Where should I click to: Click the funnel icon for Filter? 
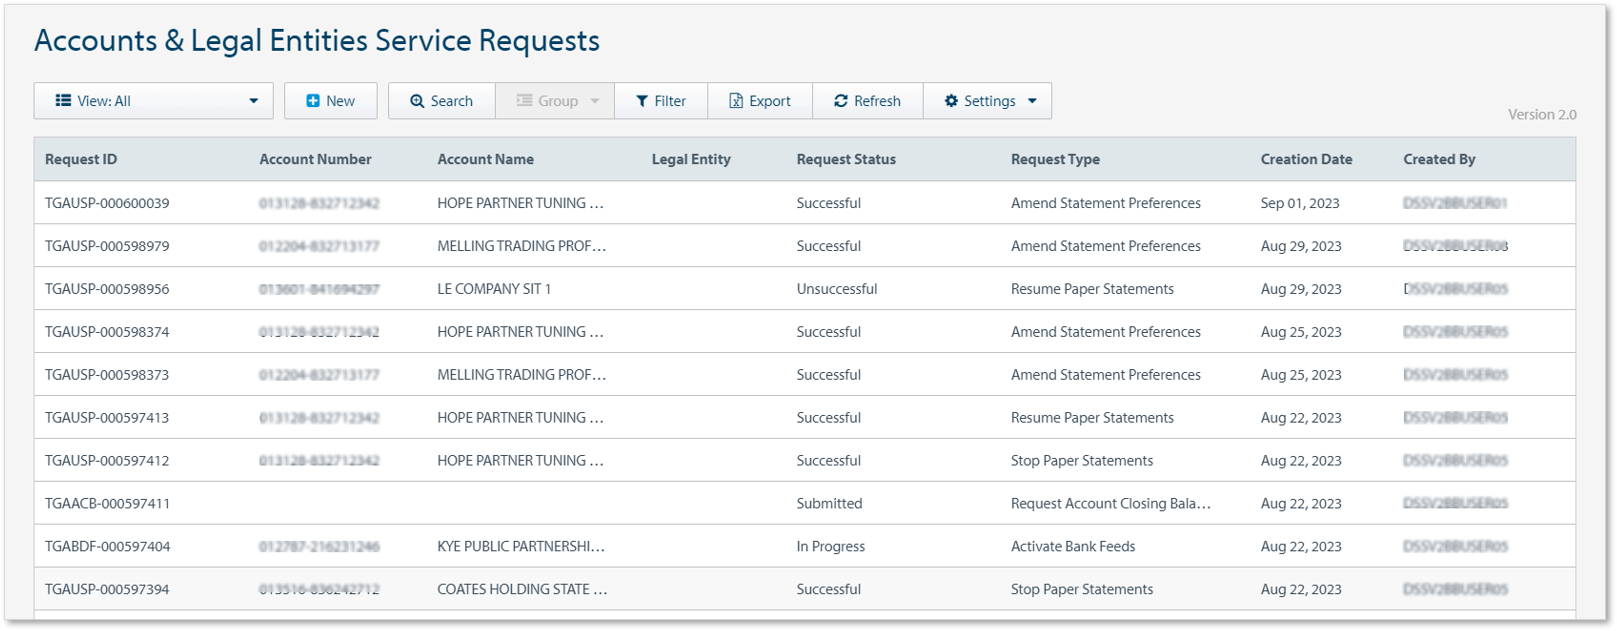tap(642, 101)
